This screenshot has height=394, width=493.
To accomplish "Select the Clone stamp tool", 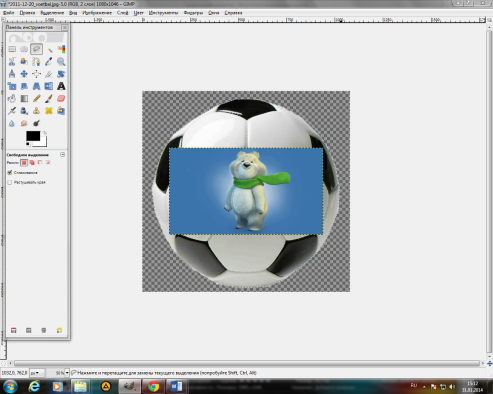I will click(36, 111).
